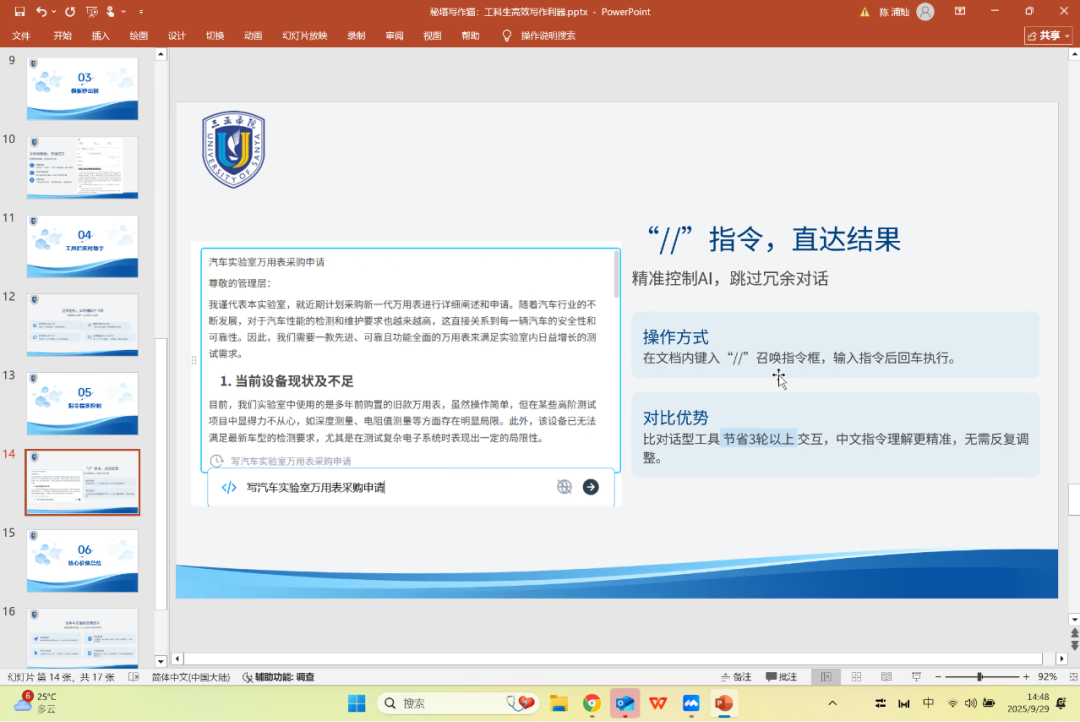Viewport: 1080px width, 722px height.
Task: Open the 插入 (Insert) ribbon tab
Action: tap(100, 35)
